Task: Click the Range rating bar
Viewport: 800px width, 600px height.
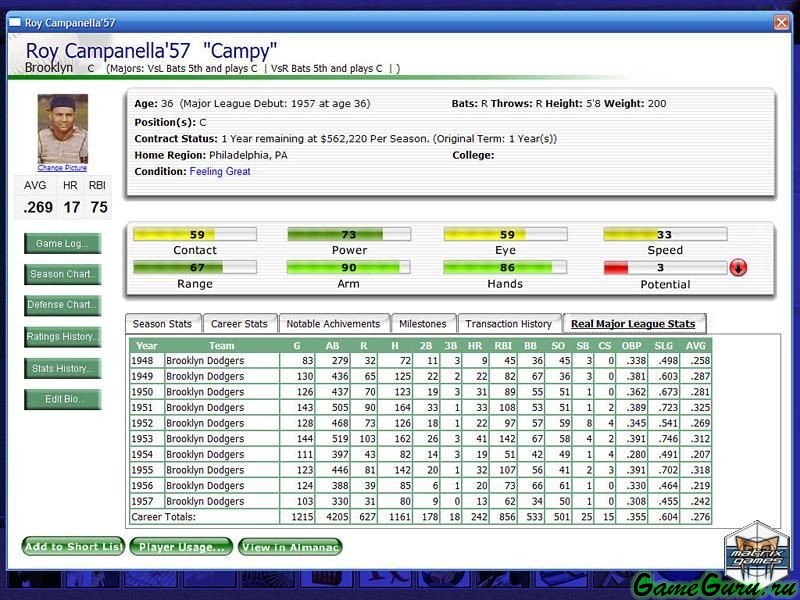Action: 195,267
